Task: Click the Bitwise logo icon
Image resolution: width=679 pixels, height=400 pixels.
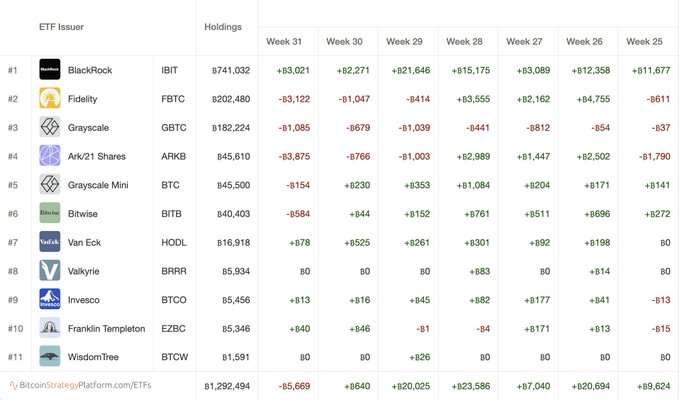Action: tap(50, 213)
